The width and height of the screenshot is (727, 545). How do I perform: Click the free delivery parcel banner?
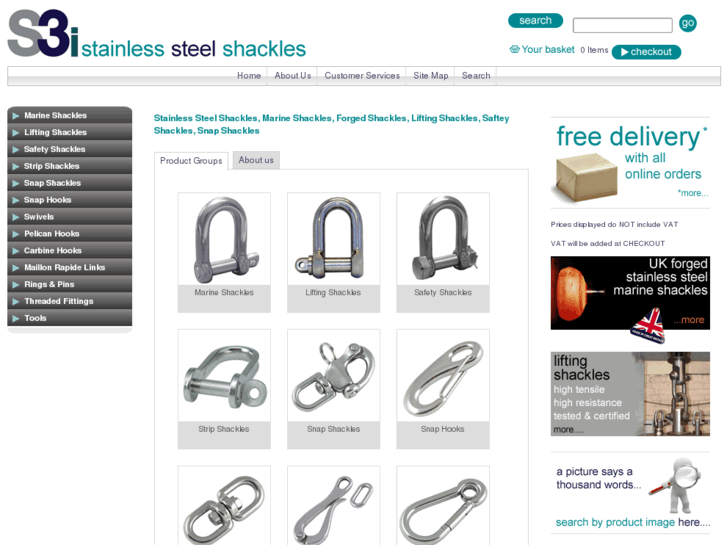coord(630,163)
